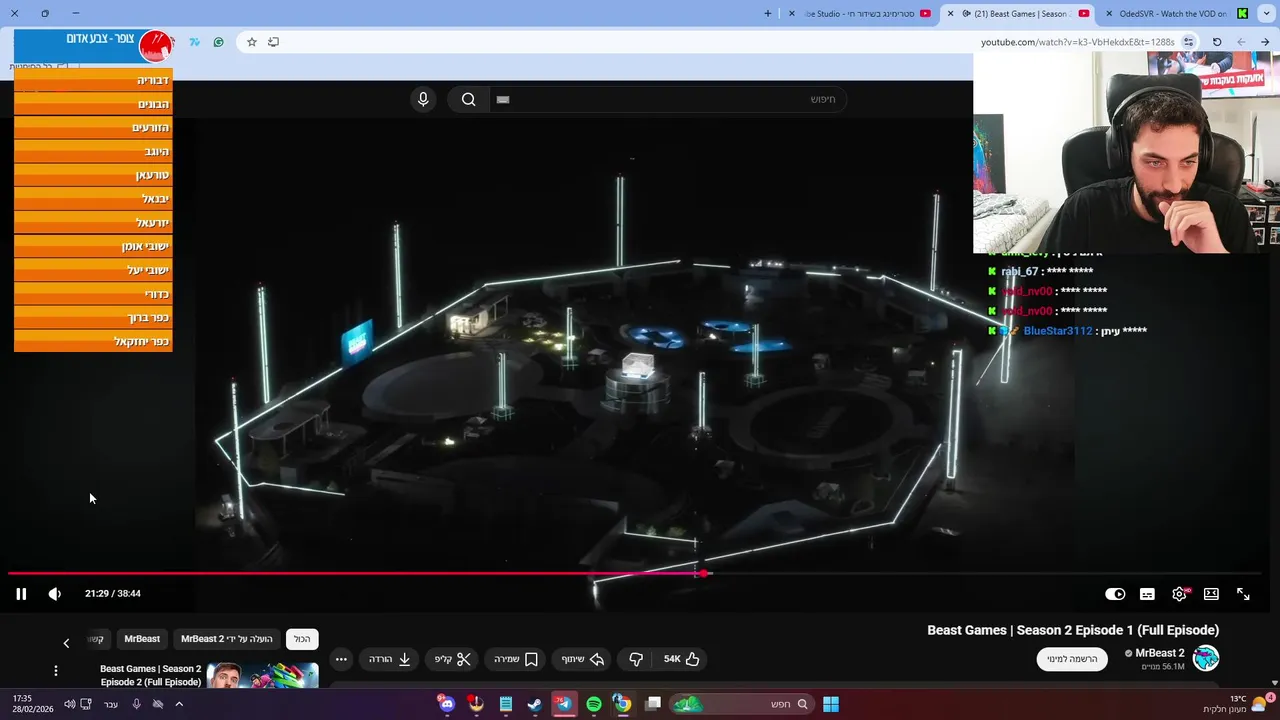The height and width of the screenshot is (720, 1280).
Task: Open options menu for the Episode 2 suggestion
Action: (x=56, y=670)
